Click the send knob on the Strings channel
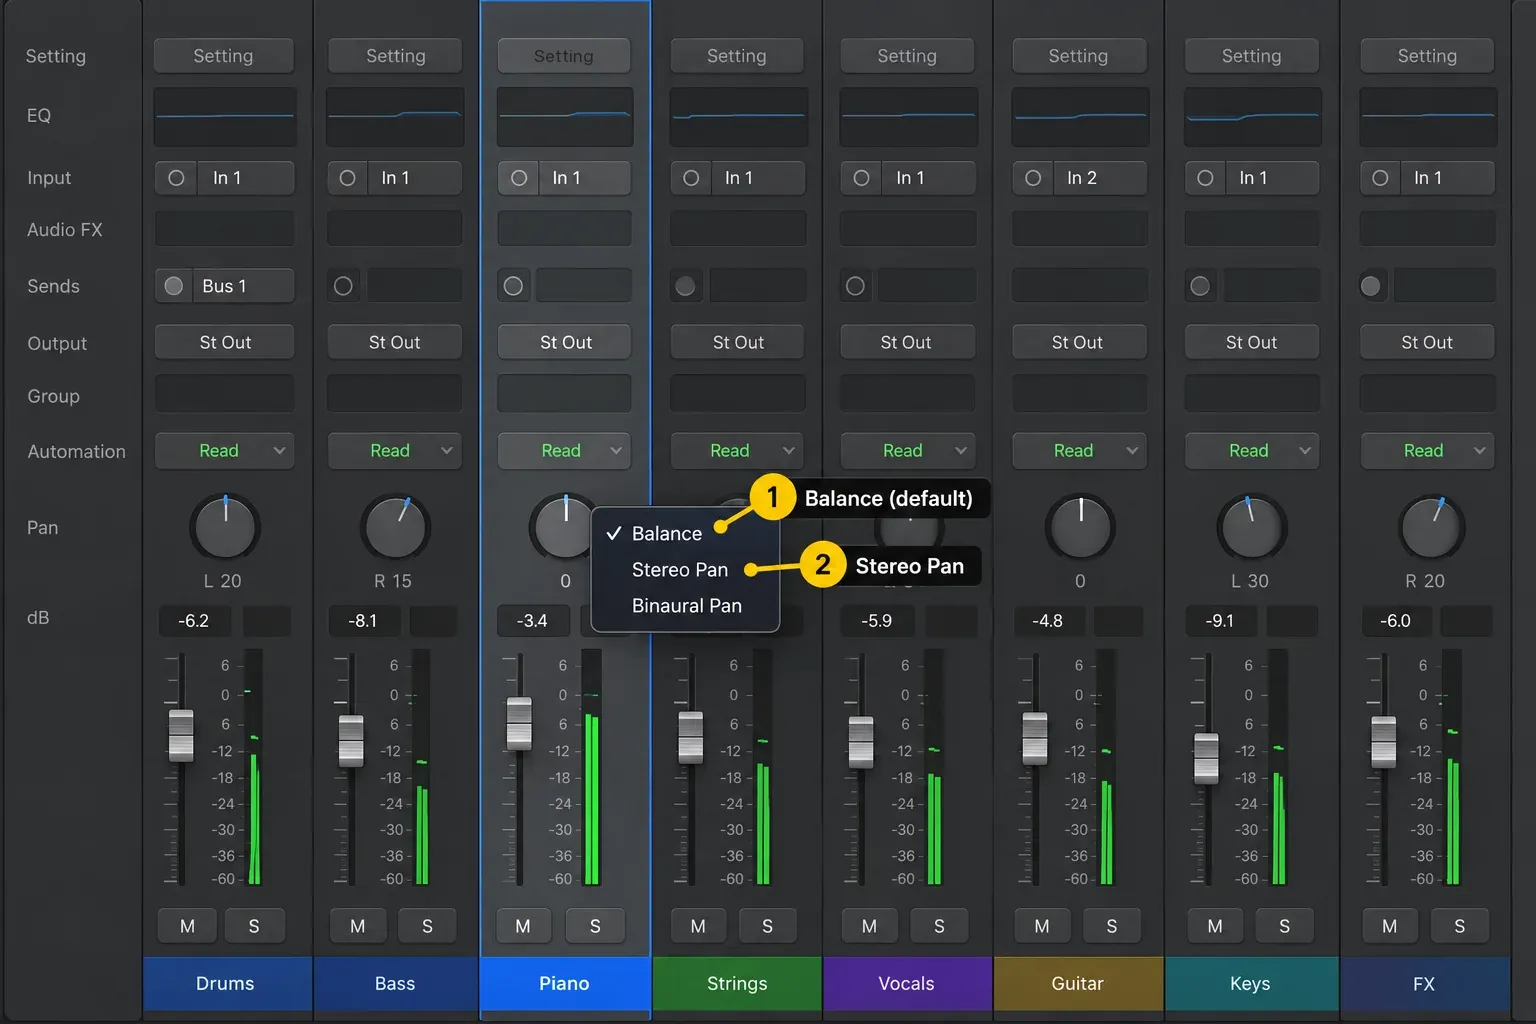1536x1024 pixels. [685, 286]
